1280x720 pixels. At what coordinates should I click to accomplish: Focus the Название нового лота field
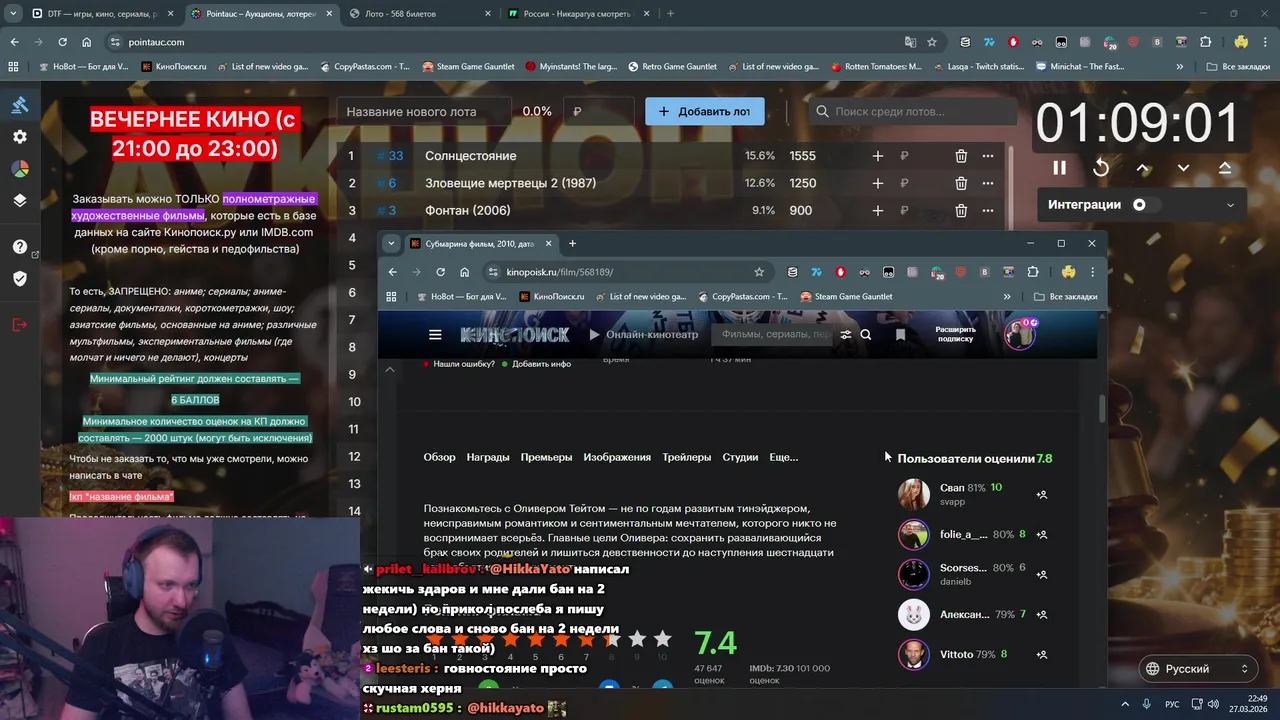(422, 111)
